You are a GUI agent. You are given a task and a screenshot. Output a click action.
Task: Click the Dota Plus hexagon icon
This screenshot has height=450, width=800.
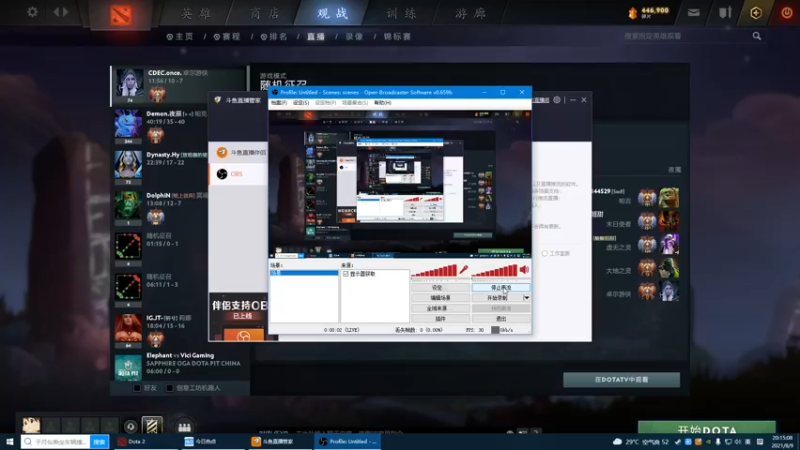(756, 13)
